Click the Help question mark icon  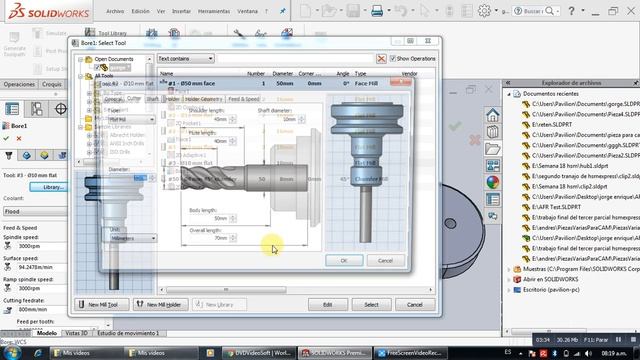(x=571, y=11)
